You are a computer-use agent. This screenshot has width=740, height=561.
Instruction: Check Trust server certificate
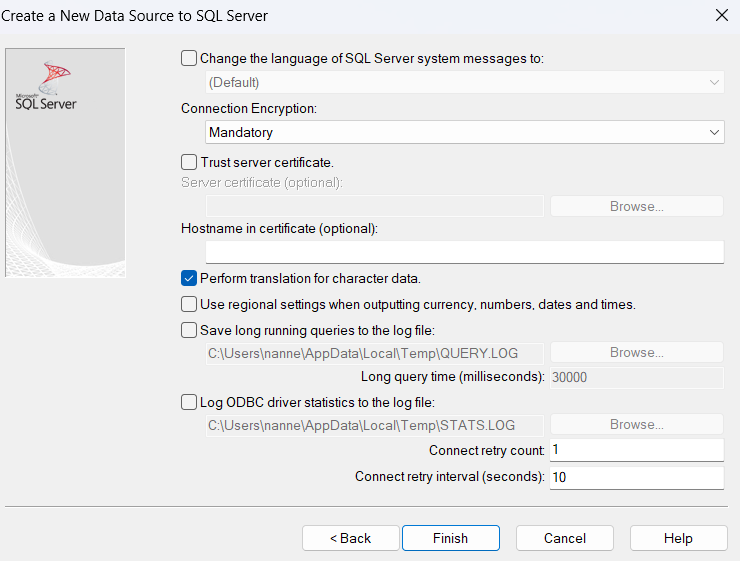(189, 162)
